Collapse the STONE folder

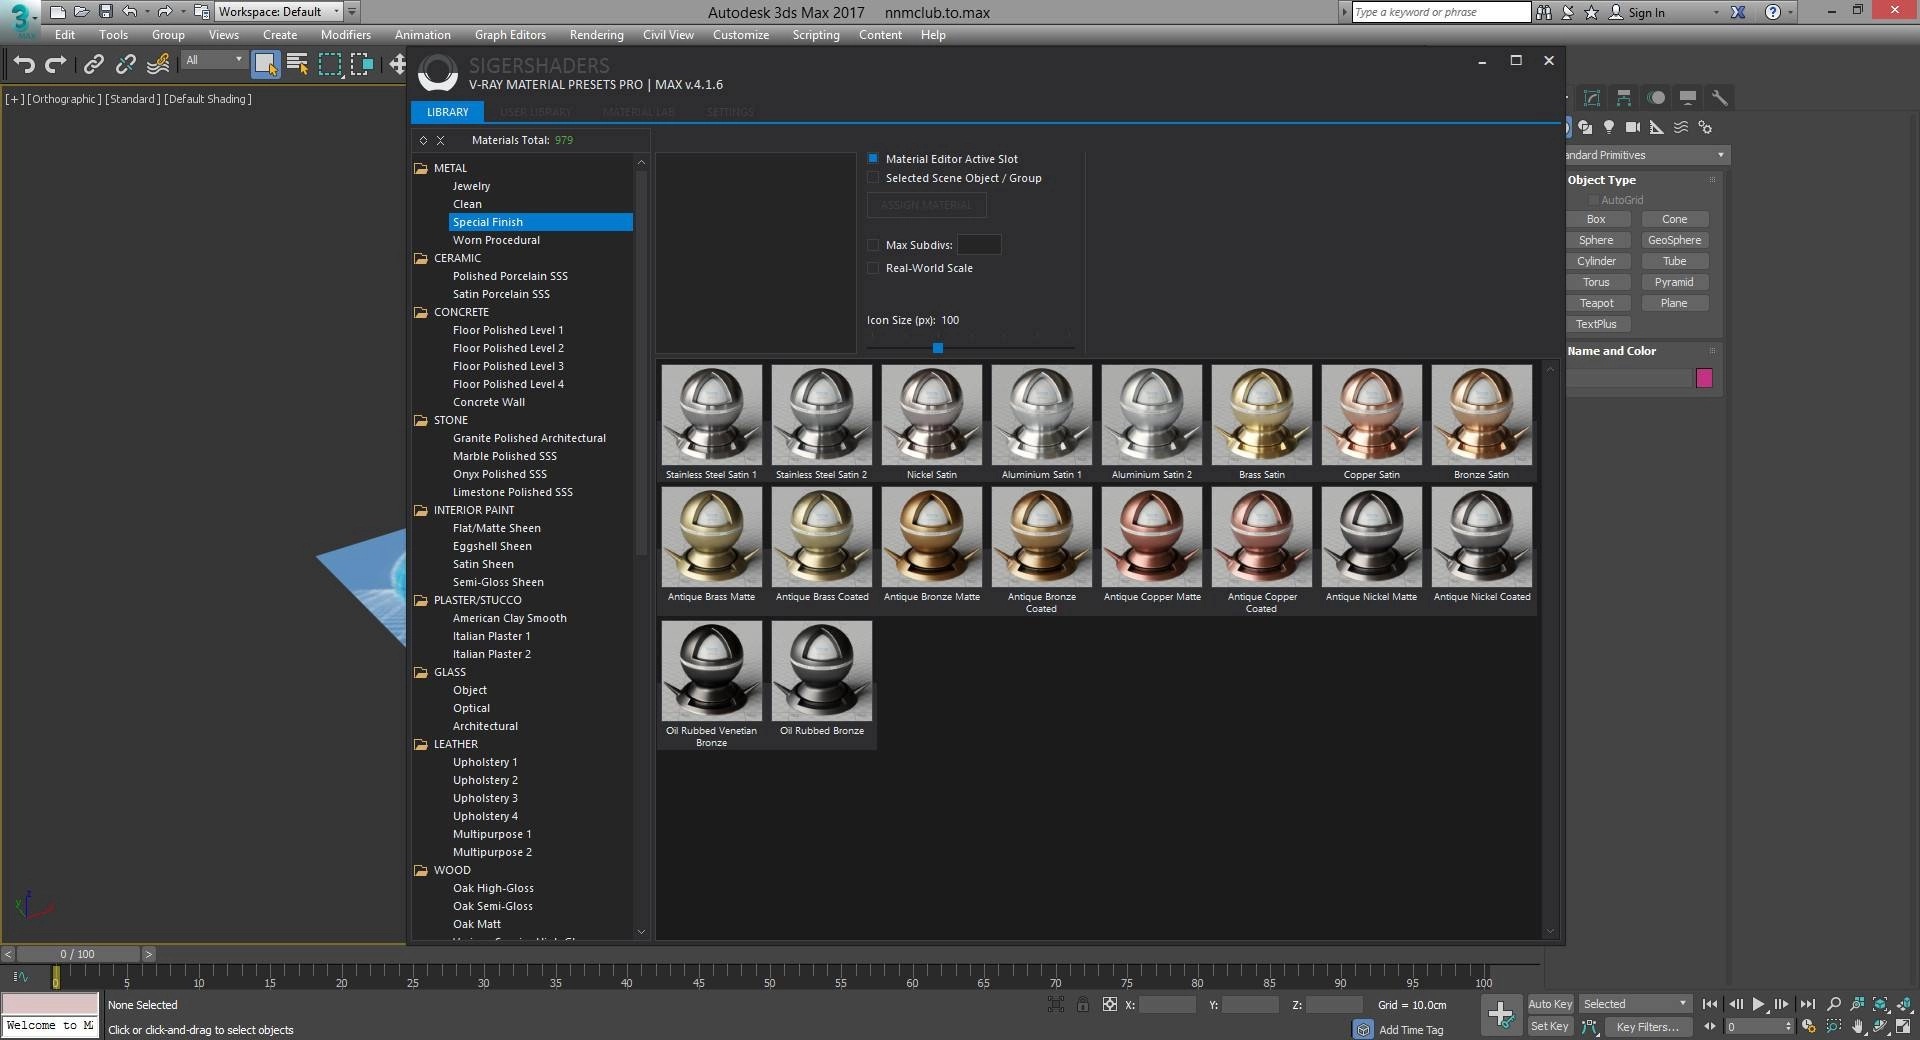pos(421,420)
